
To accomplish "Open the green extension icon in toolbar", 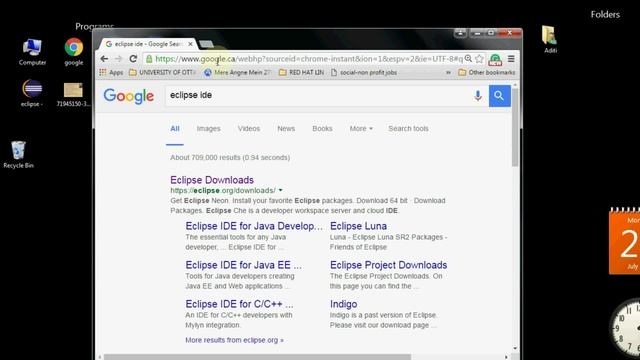I will 495,60.
